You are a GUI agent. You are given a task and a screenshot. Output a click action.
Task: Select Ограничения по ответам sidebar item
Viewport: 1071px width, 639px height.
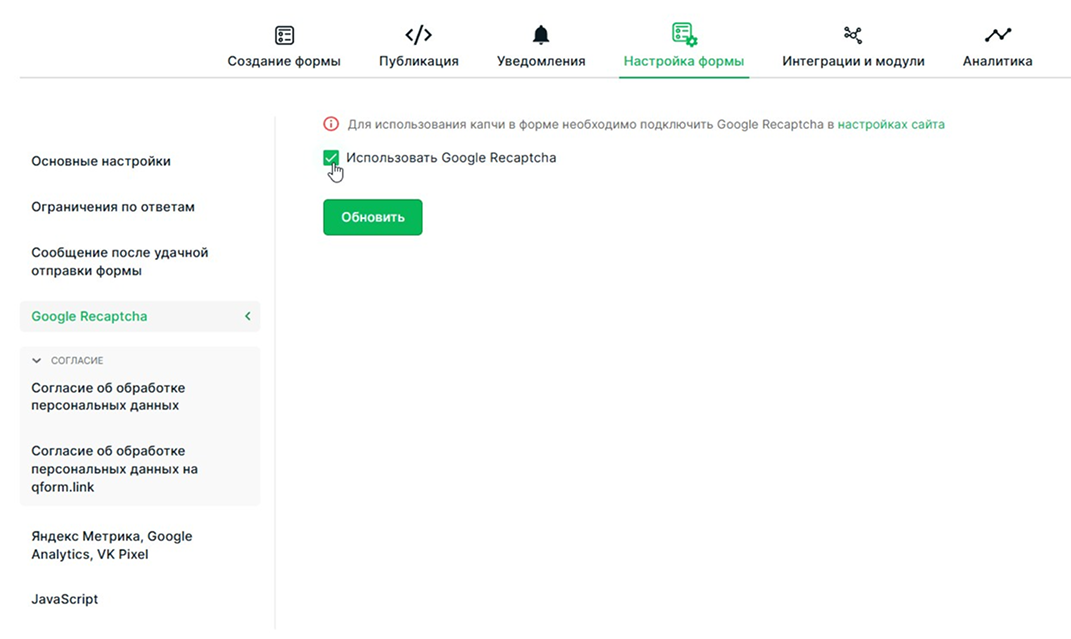[x=113, y=207]
